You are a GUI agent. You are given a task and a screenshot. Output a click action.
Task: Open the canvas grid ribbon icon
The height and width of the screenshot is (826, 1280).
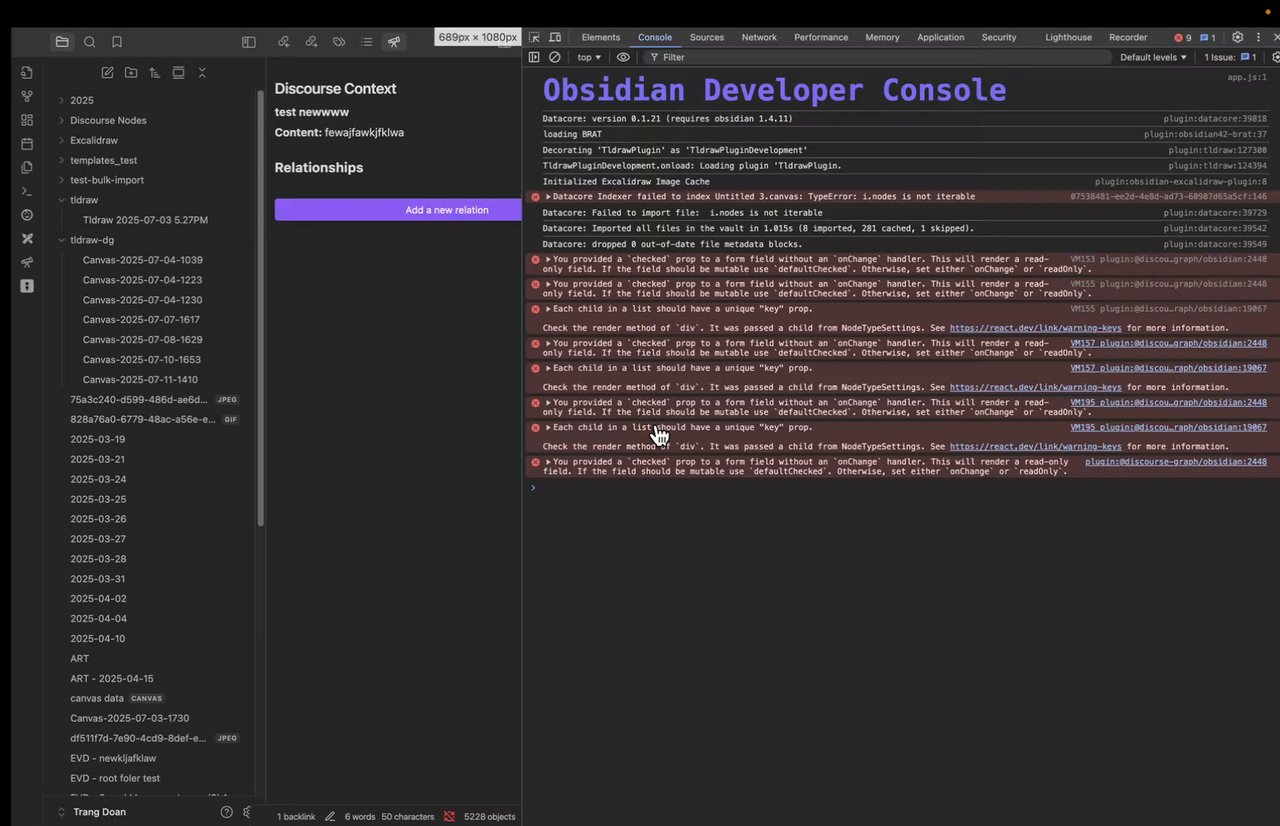point(27,120)
